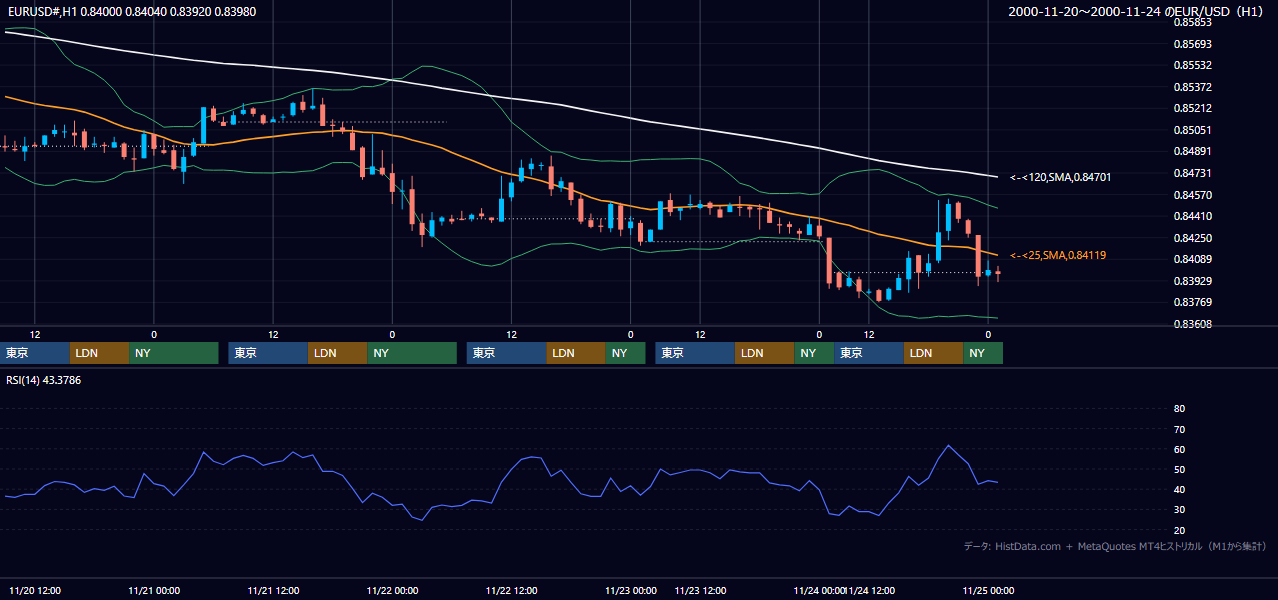Click RSI scale value 60
Screen dimensions: 1278x600
pos(1179,449)
